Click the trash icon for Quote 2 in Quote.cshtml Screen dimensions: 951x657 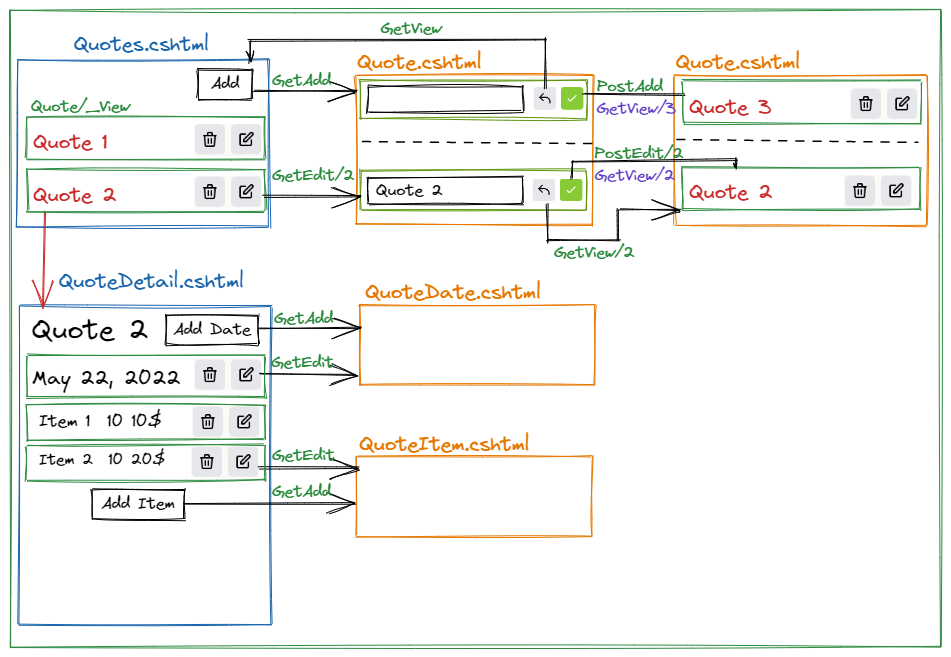click(x=860, y=190)
